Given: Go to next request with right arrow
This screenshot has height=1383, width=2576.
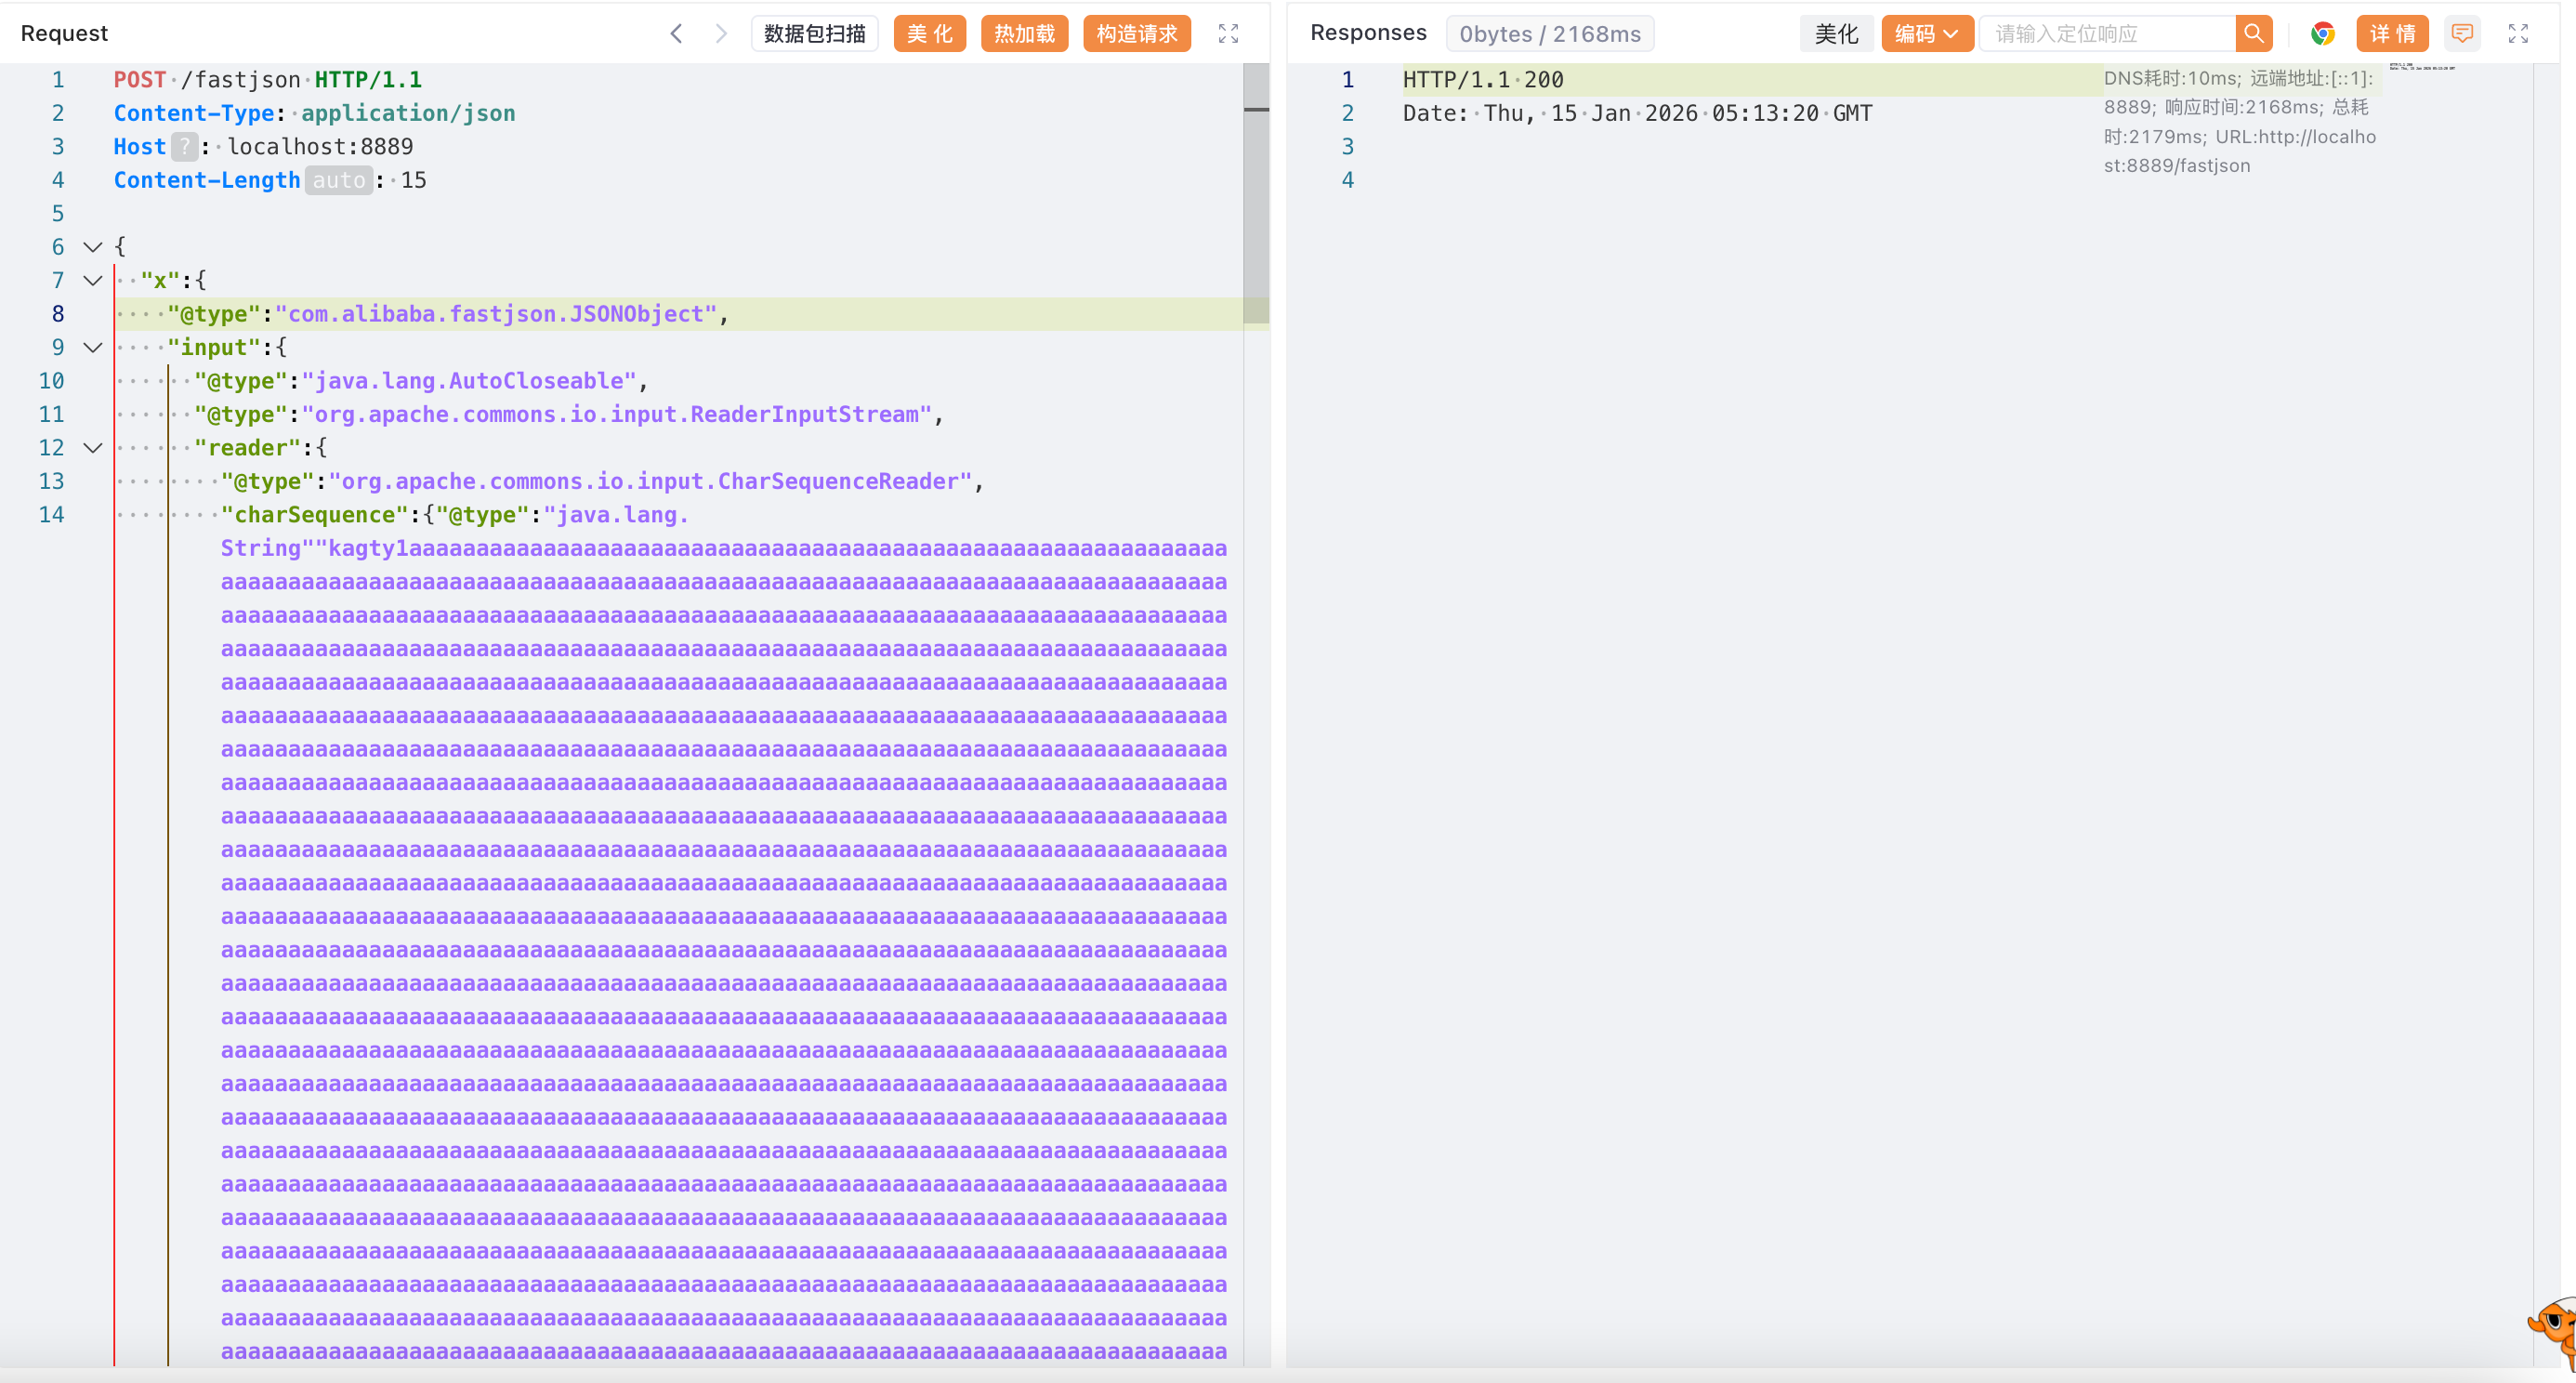Looking at the screenshot, I should (721, 34).
